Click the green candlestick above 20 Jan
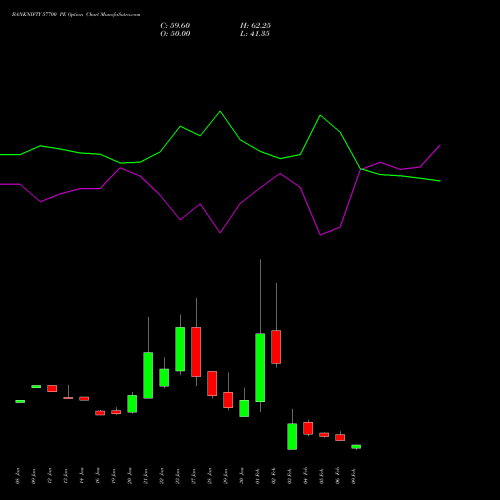 tap(132, 404)
